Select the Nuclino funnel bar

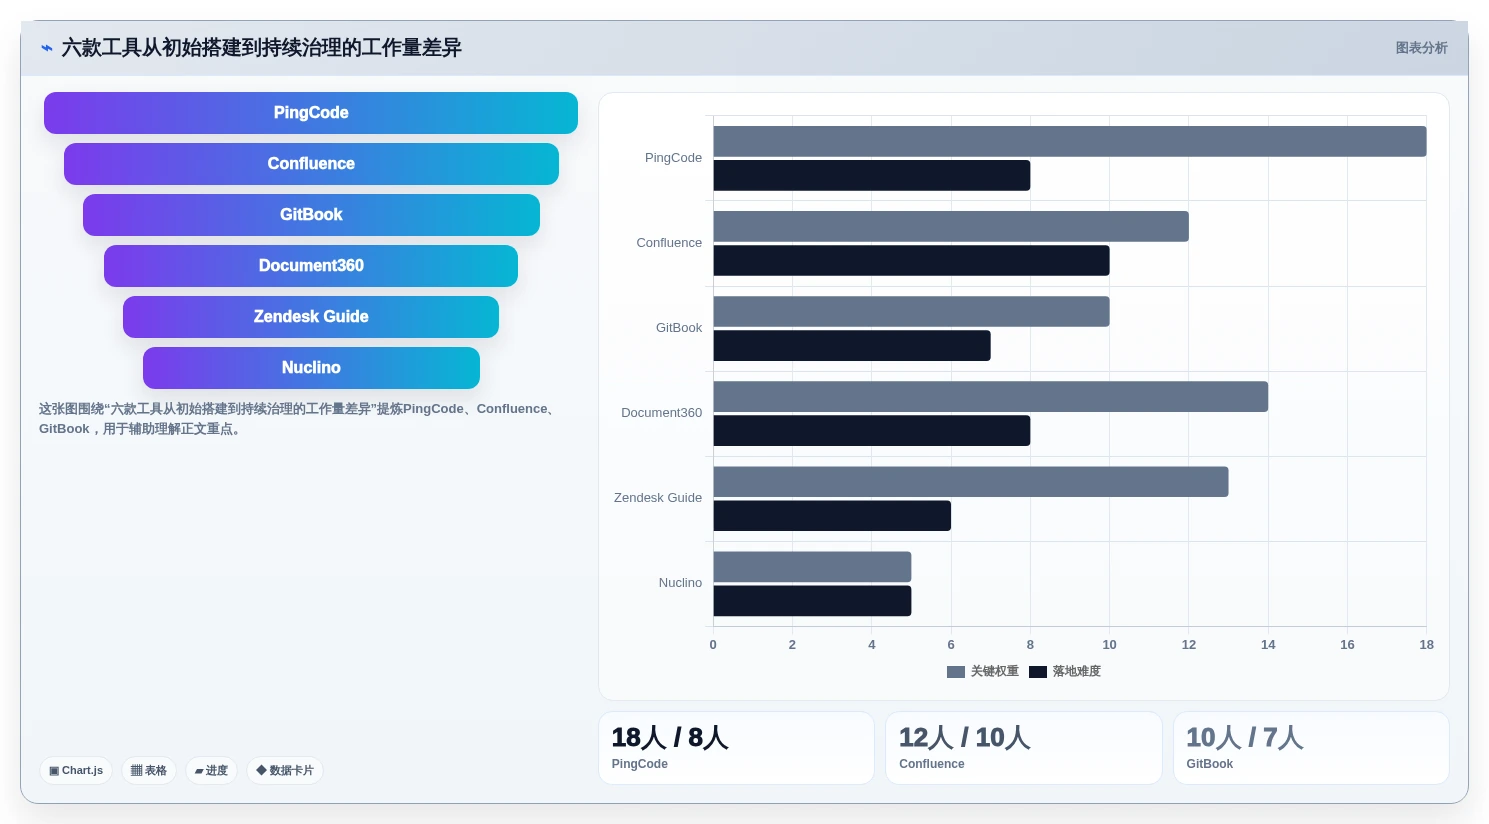[311, 368]
